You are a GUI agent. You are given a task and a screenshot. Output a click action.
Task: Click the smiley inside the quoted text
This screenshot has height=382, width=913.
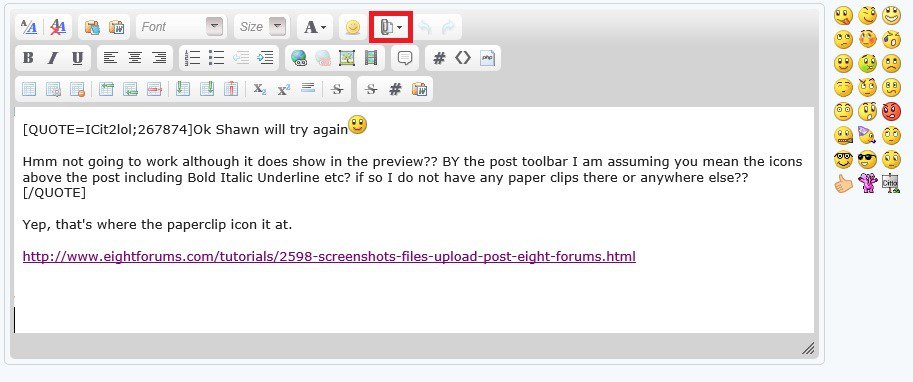tap(358, 125)
